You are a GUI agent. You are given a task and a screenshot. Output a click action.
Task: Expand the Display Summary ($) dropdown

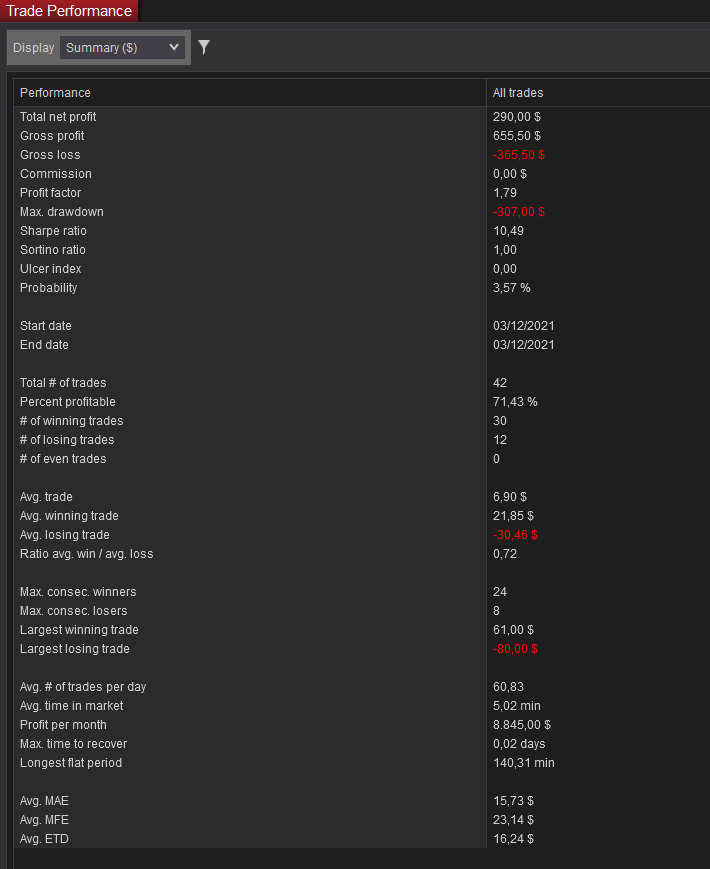(x=122, y=48)
